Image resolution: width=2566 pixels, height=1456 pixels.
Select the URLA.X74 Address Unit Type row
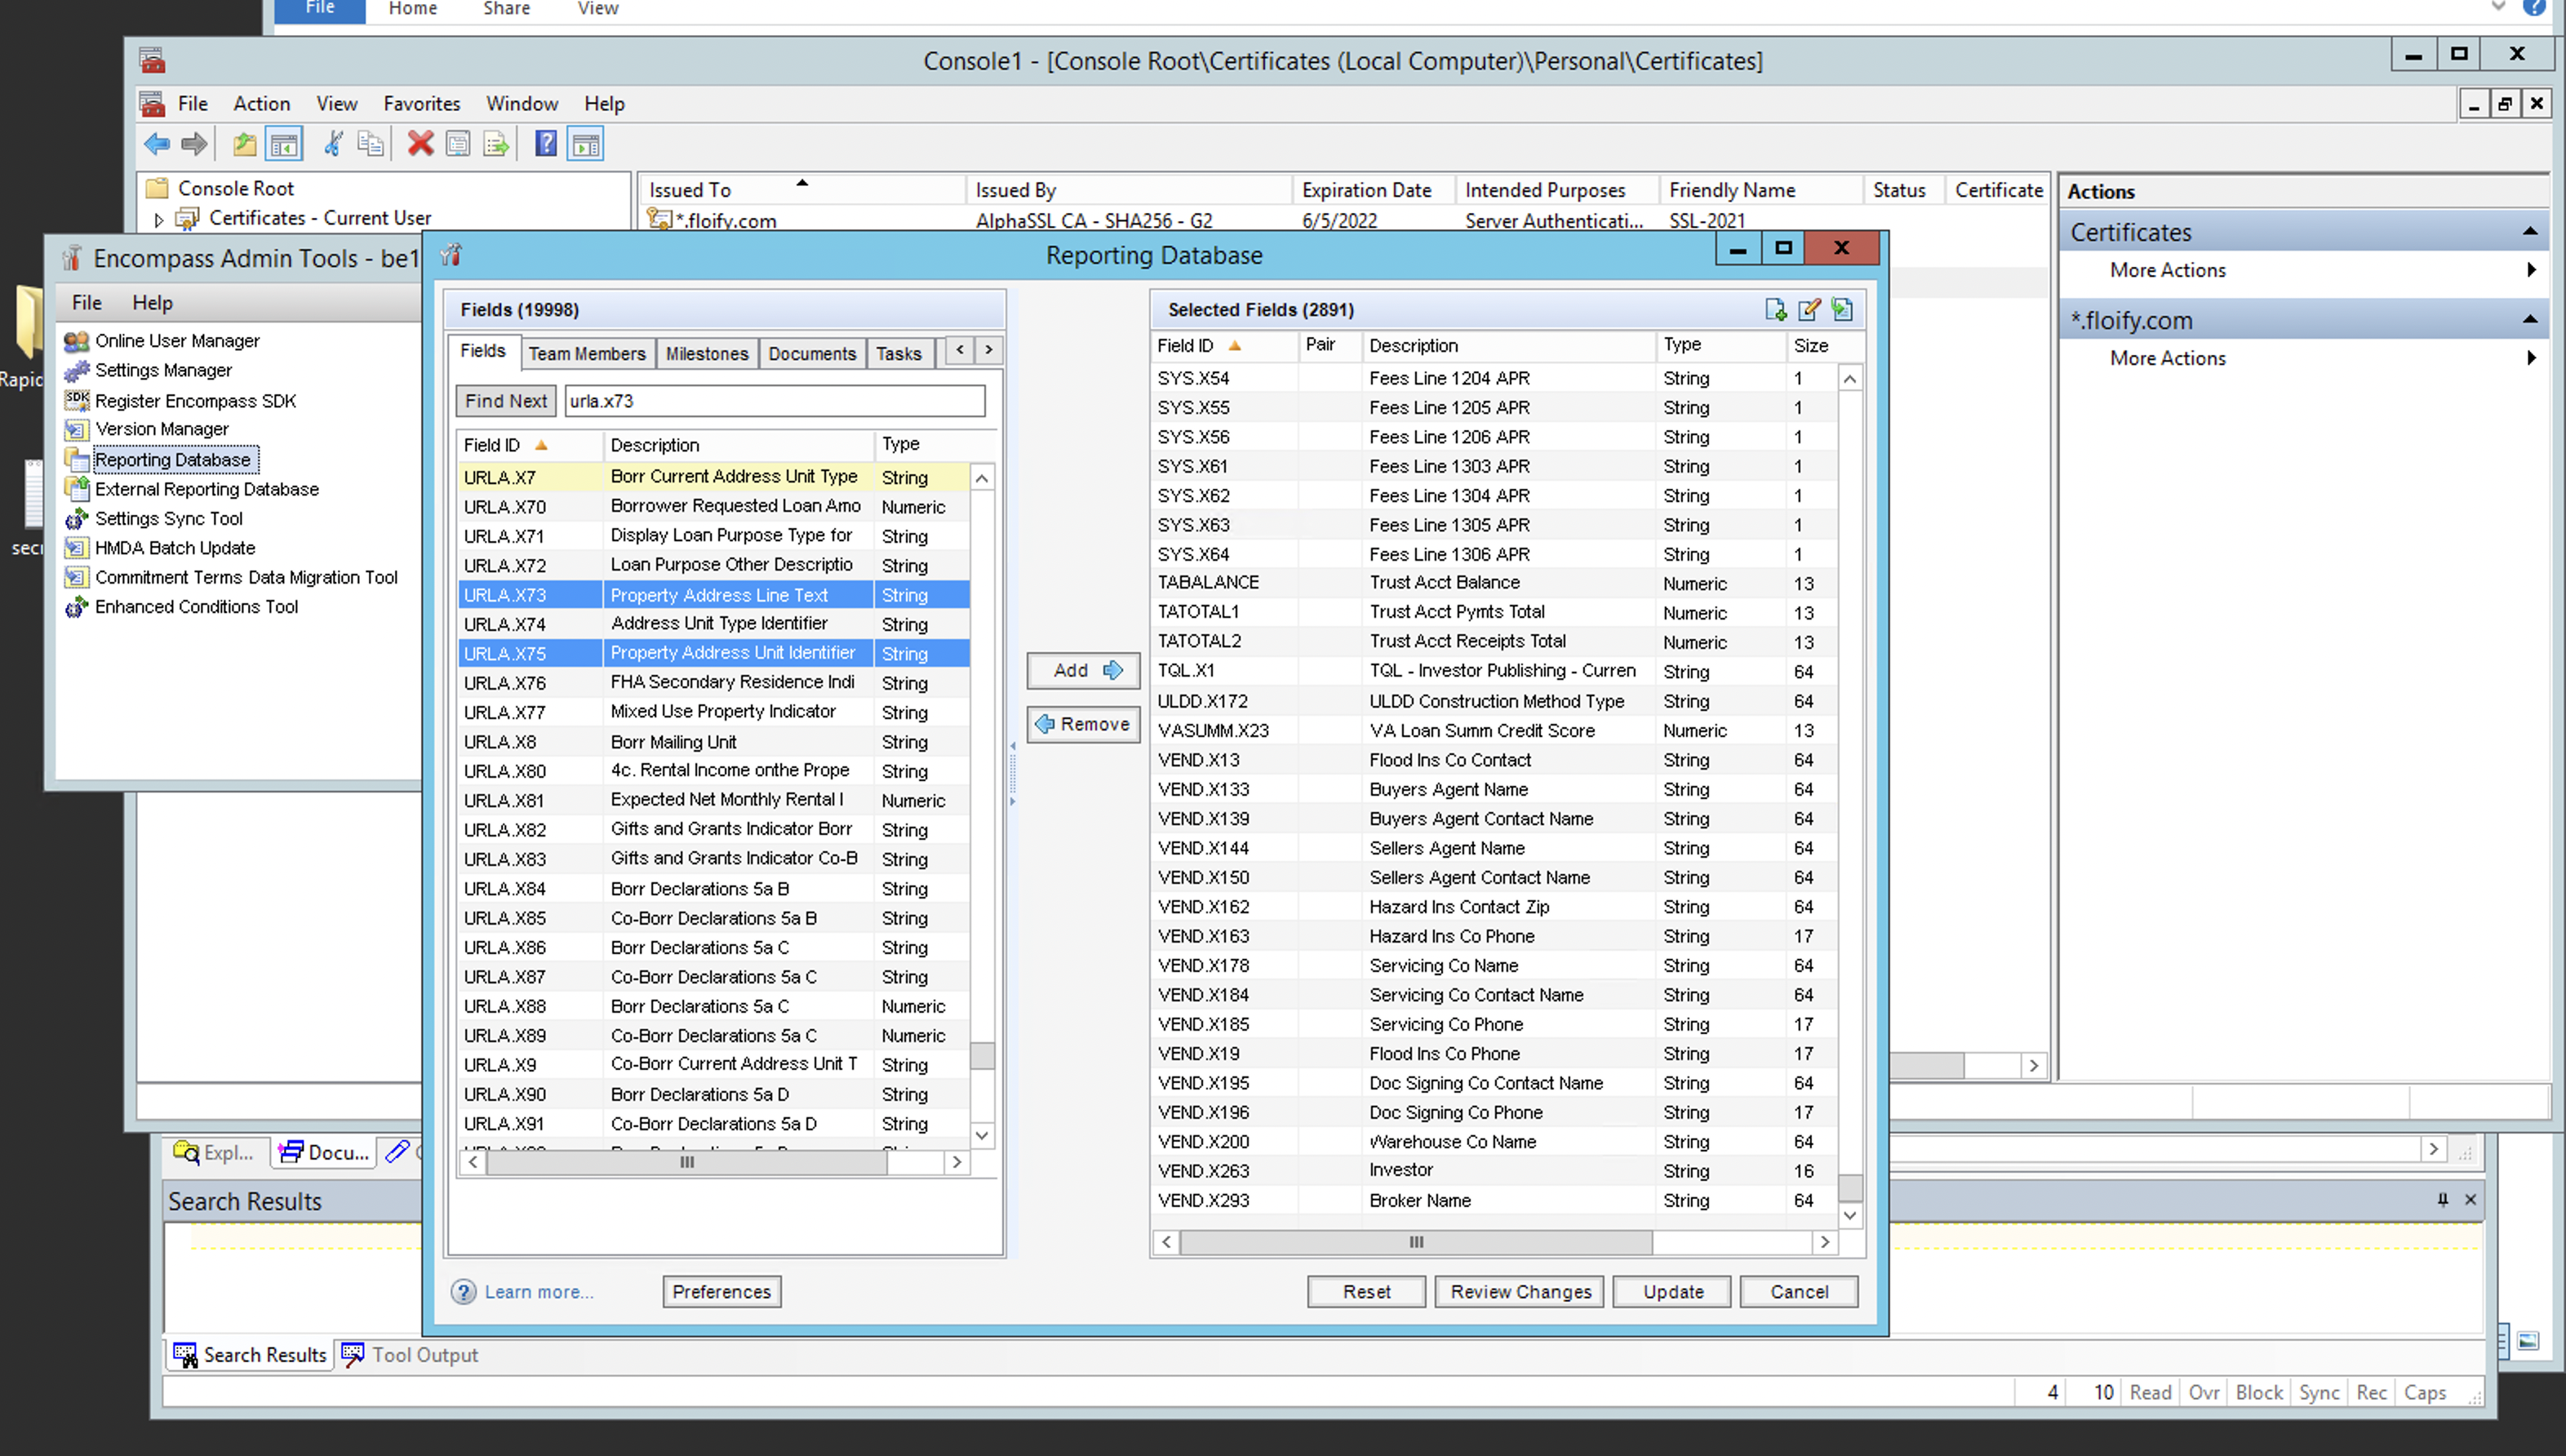pyautogui.click(x=714, y=624)
